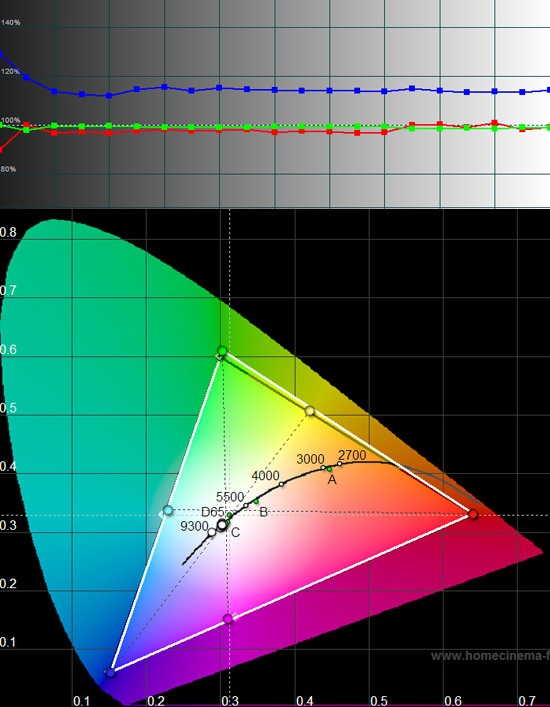Image resolution: width=550 pixels, height=707 pixels.
Task: Click the green illuminant A dot
Action: (x=330, y=469)
